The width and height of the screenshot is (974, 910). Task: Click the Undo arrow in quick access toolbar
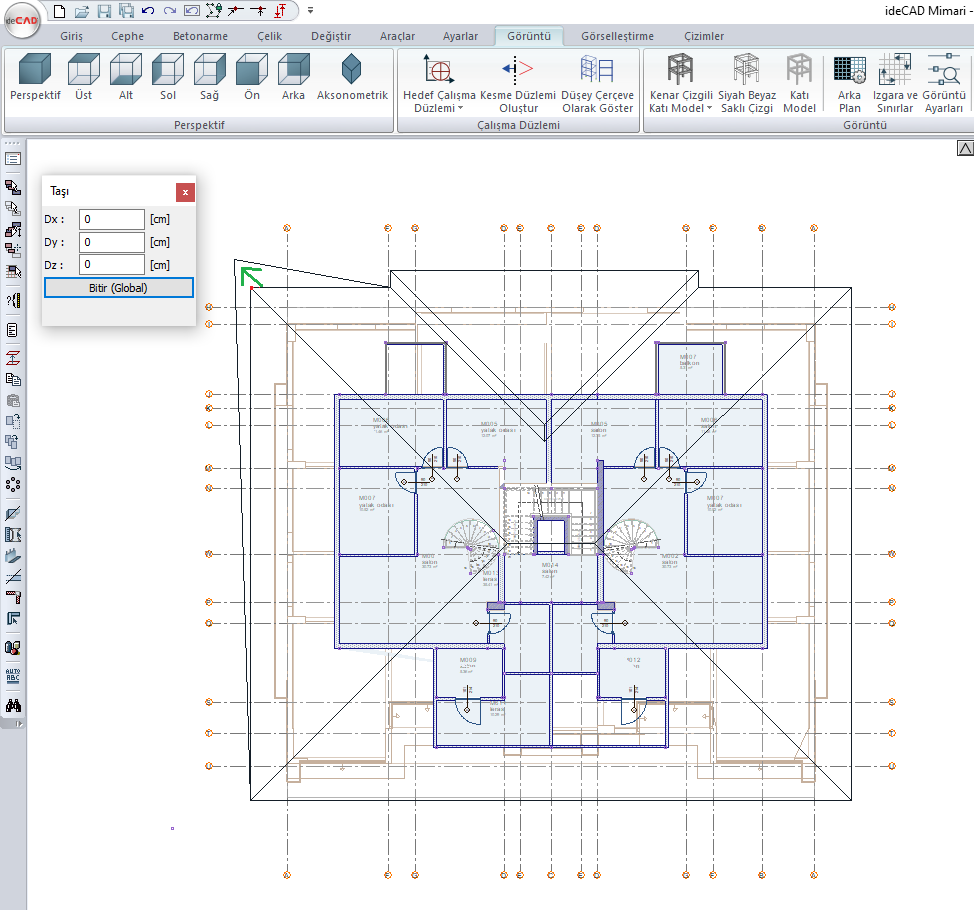tap(148, 11)
